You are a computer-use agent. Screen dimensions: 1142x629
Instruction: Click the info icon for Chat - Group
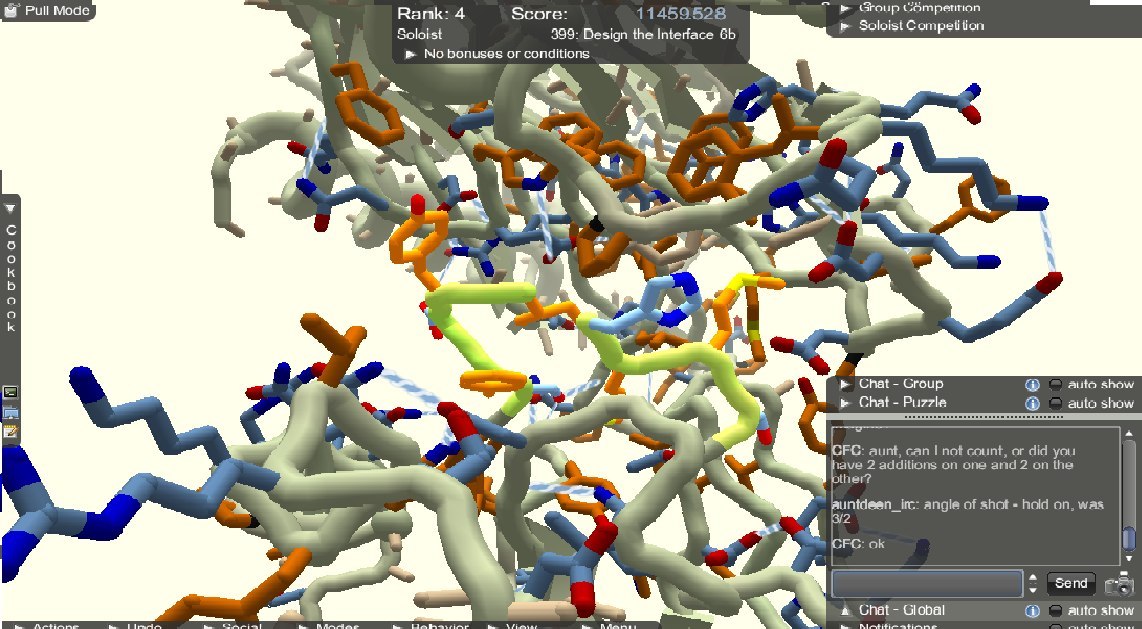pos(1033,384)
